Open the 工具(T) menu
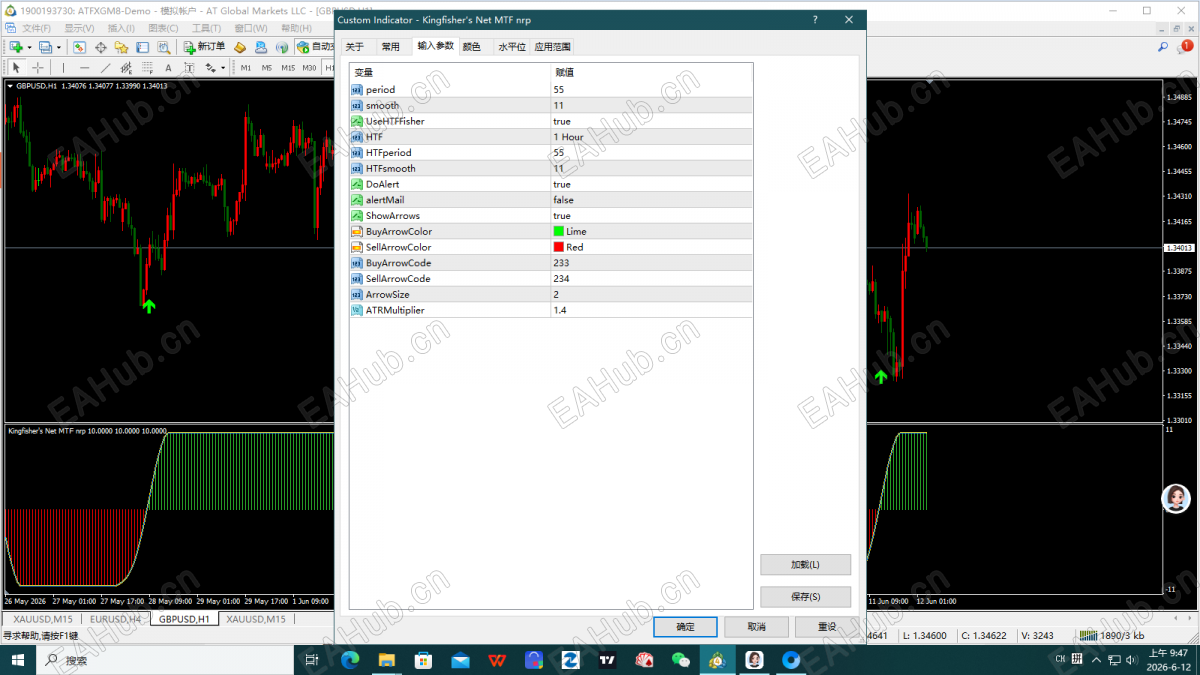Screen dimensions: 1200x675 [206, 28]
